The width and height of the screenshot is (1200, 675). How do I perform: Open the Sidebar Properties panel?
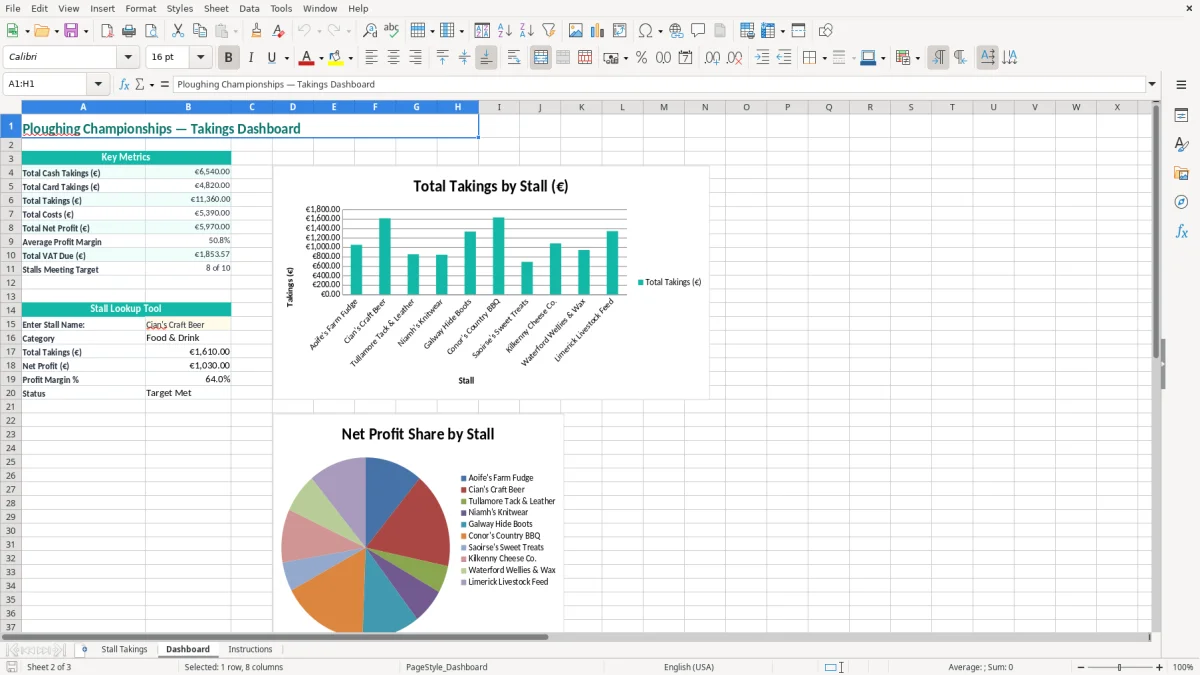pyautogui.click(x=1181, y=116)
